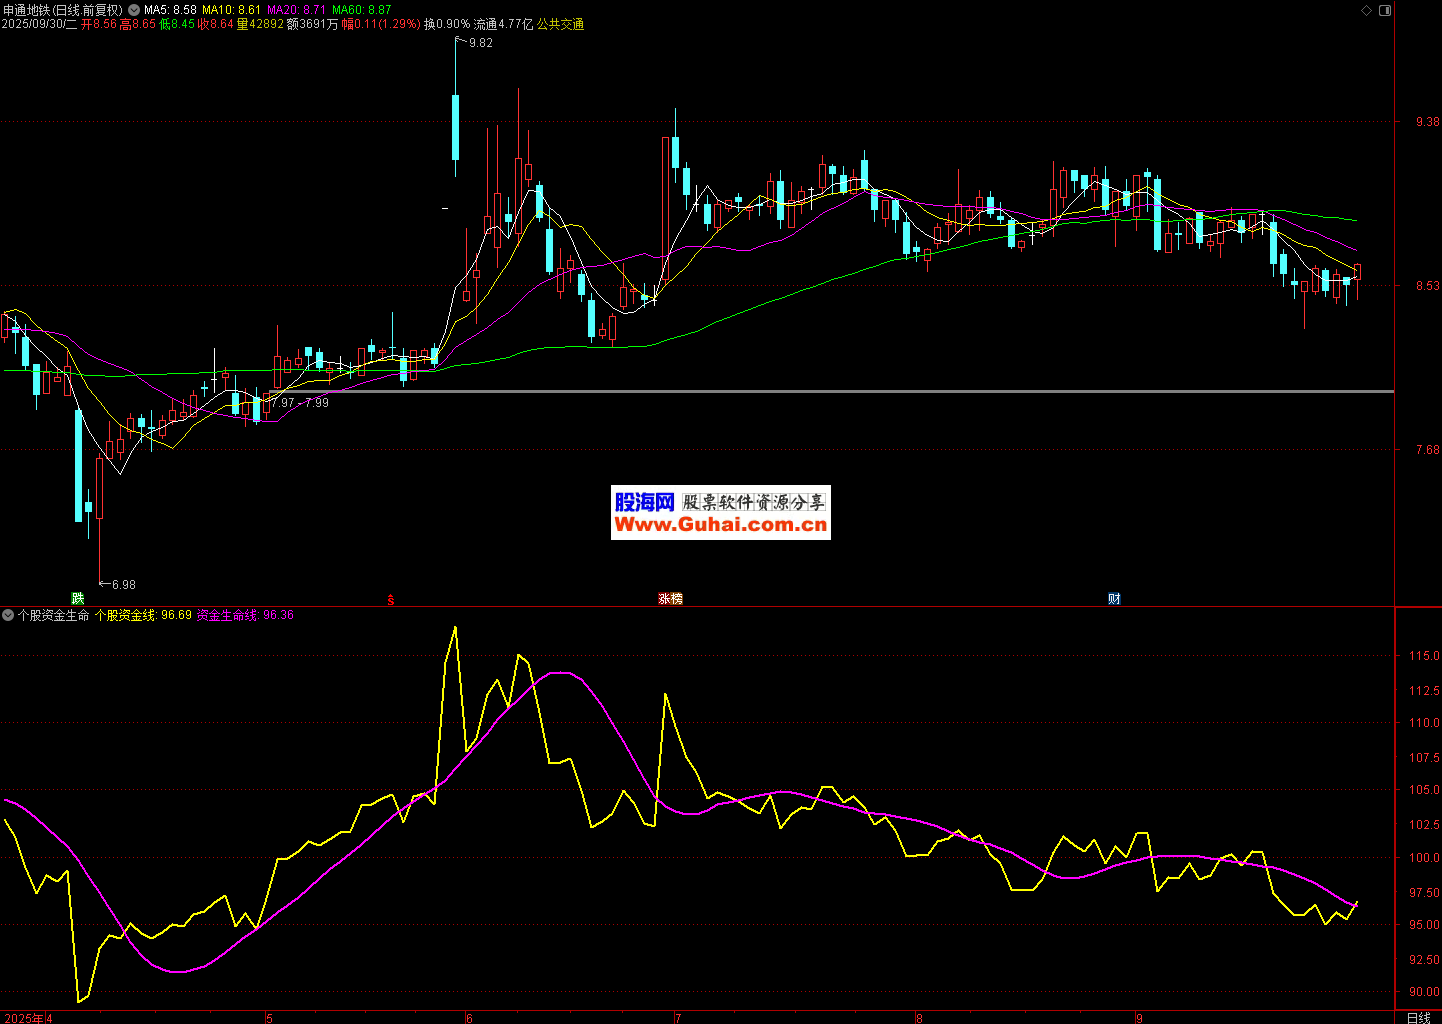Toggle the right side panel icon

(1385, 10)
